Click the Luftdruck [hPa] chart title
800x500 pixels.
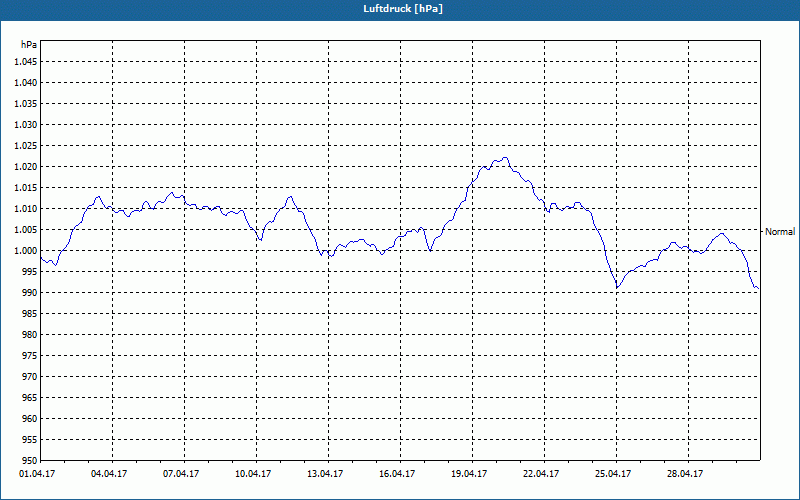tap(403, 9)
